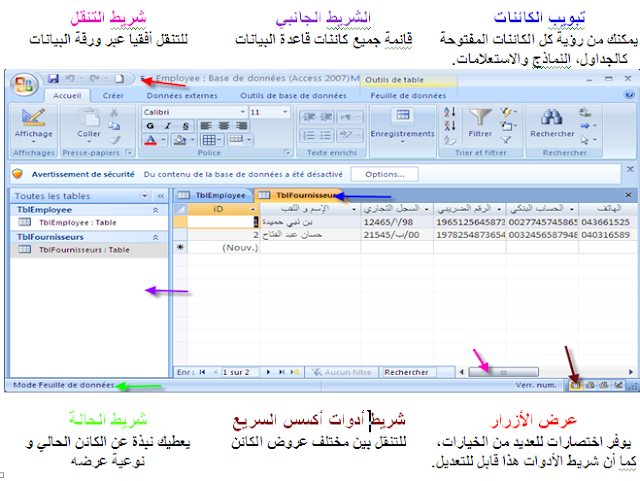Undo via the quick access toolbar

tap(70, 78)
